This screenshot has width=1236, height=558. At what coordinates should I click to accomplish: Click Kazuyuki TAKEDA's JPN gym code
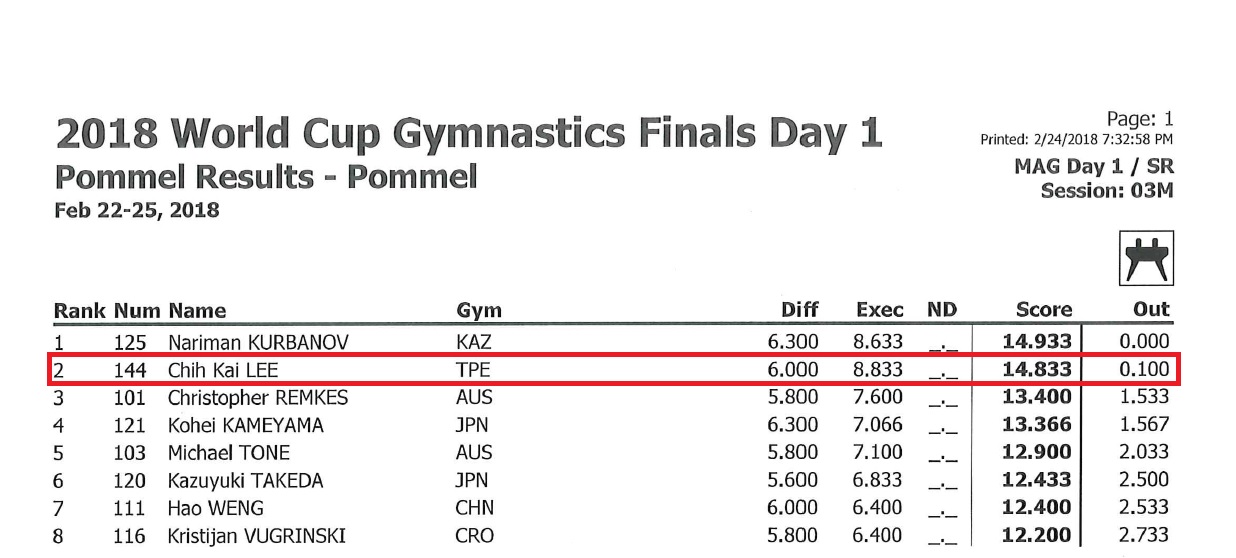471,481
